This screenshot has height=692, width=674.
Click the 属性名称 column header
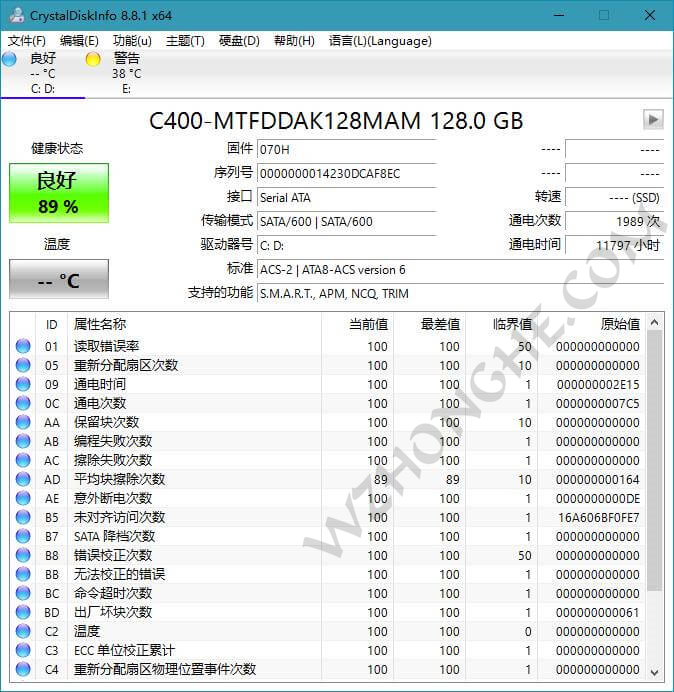[x=194, y=324]
